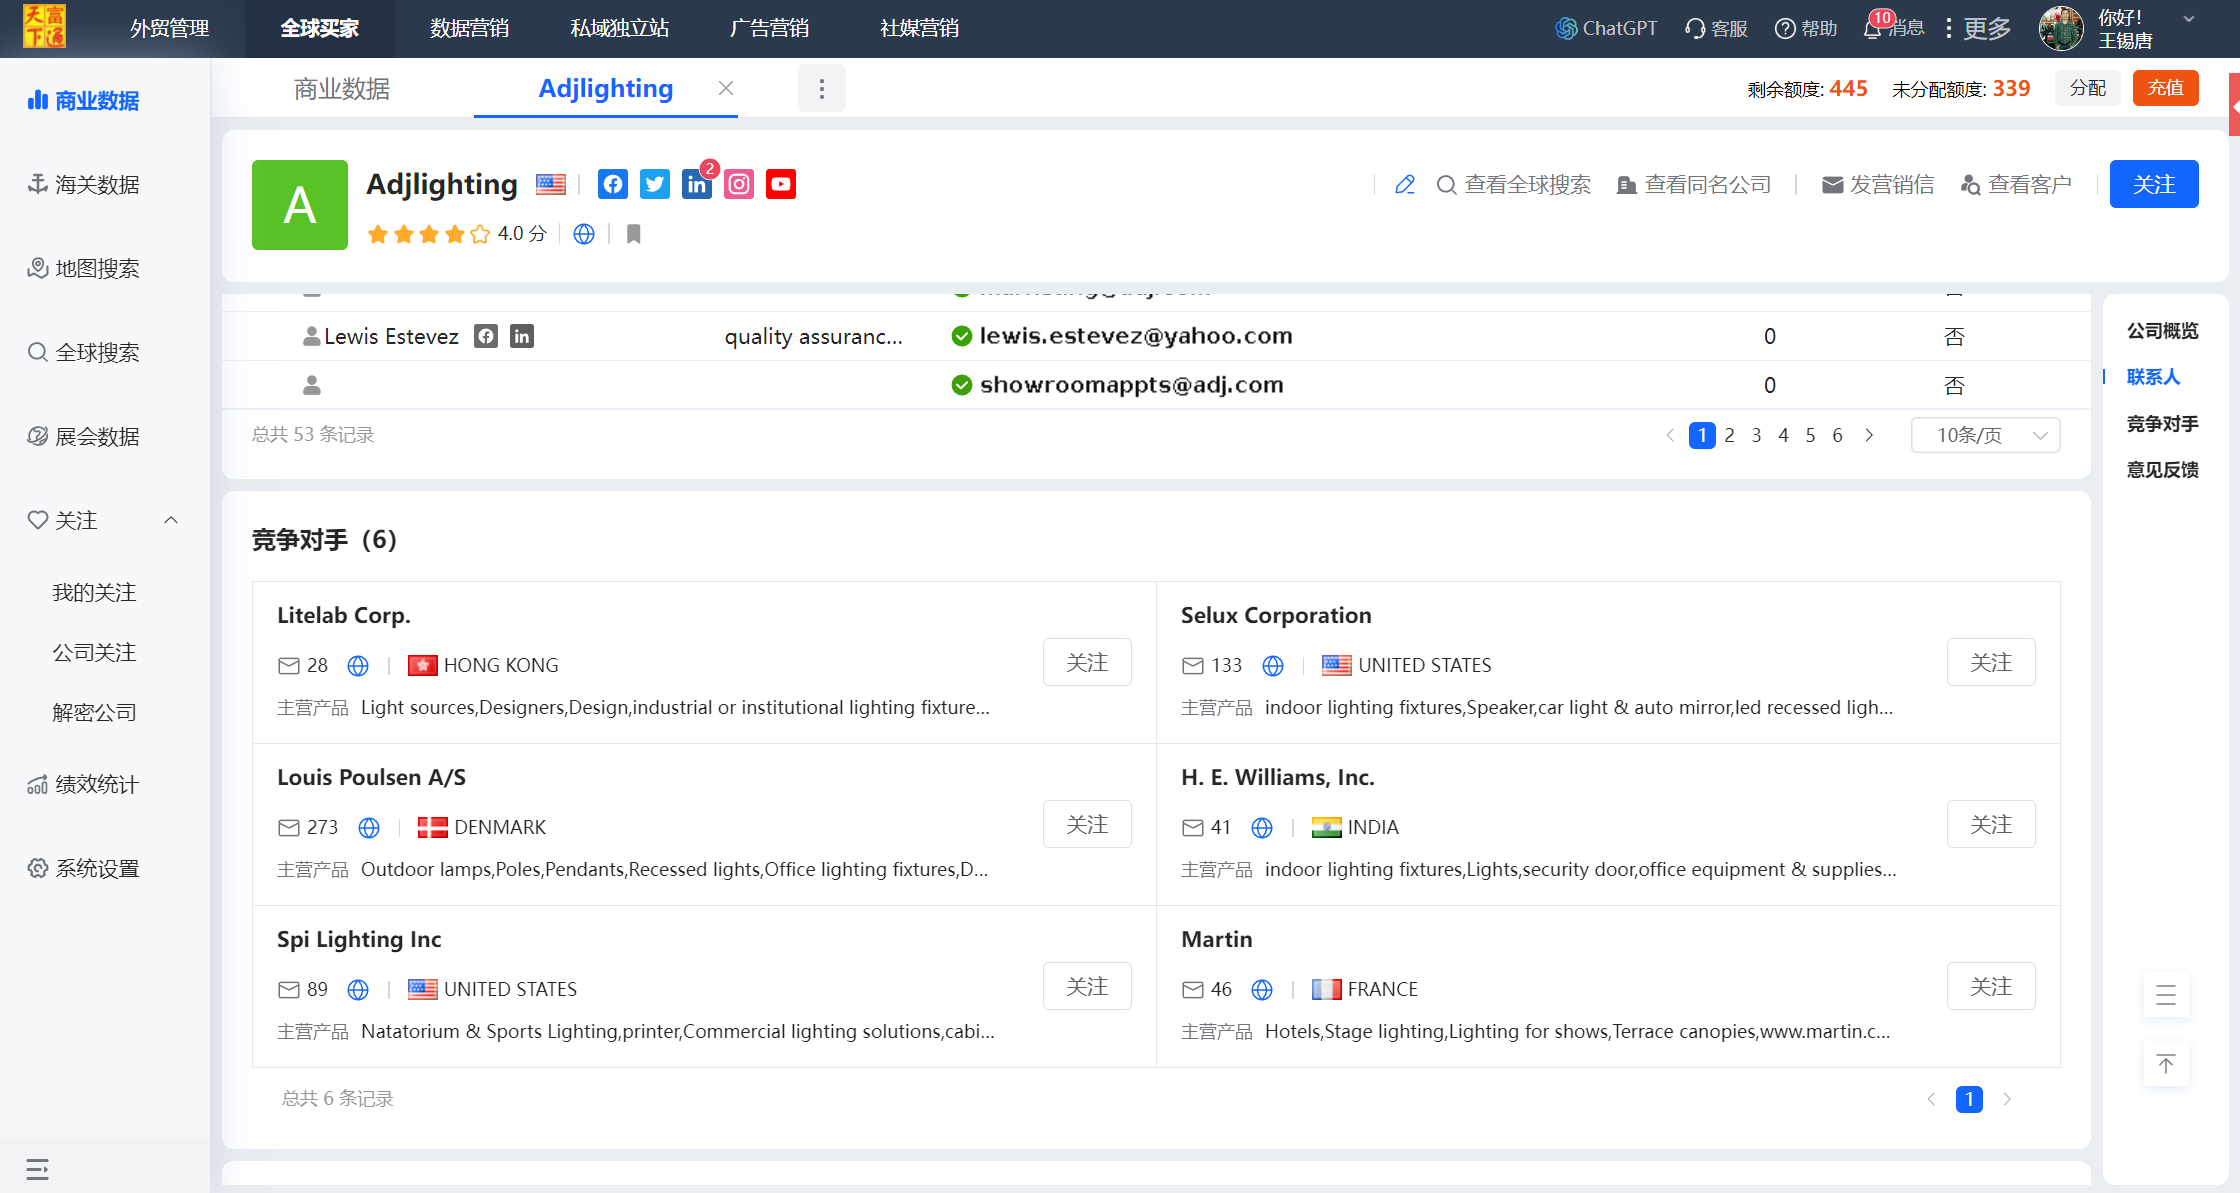Viewport: 2240px width, 1193px height.
Task: Open the page size 10条/页 dropdown
Action: pos(1985,435)
